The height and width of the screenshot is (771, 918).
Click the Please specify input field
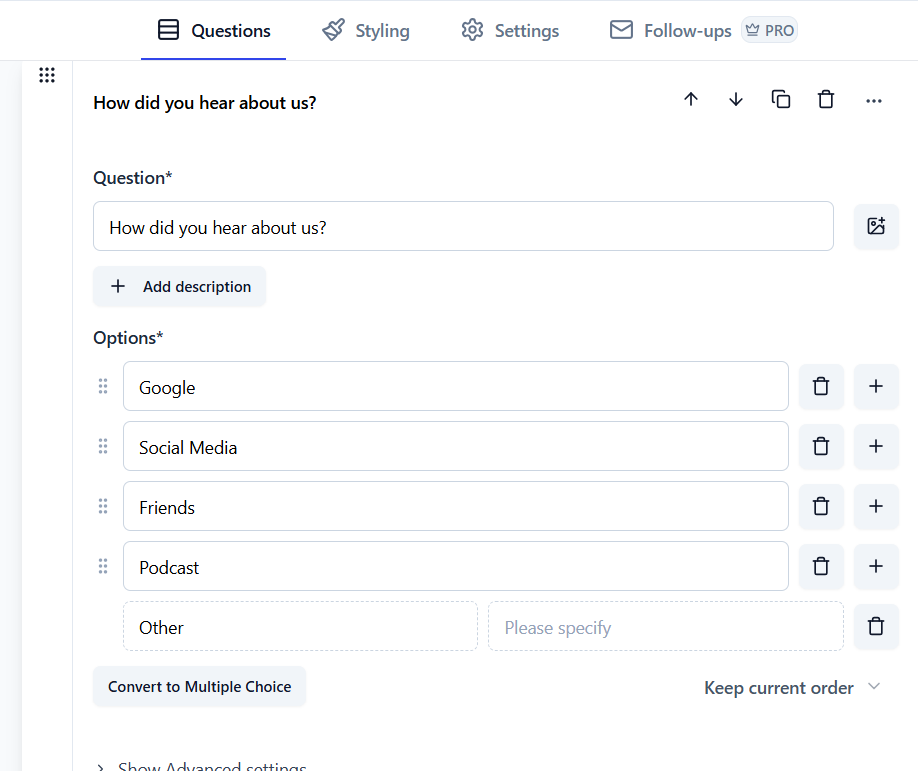tap(665, 627)
